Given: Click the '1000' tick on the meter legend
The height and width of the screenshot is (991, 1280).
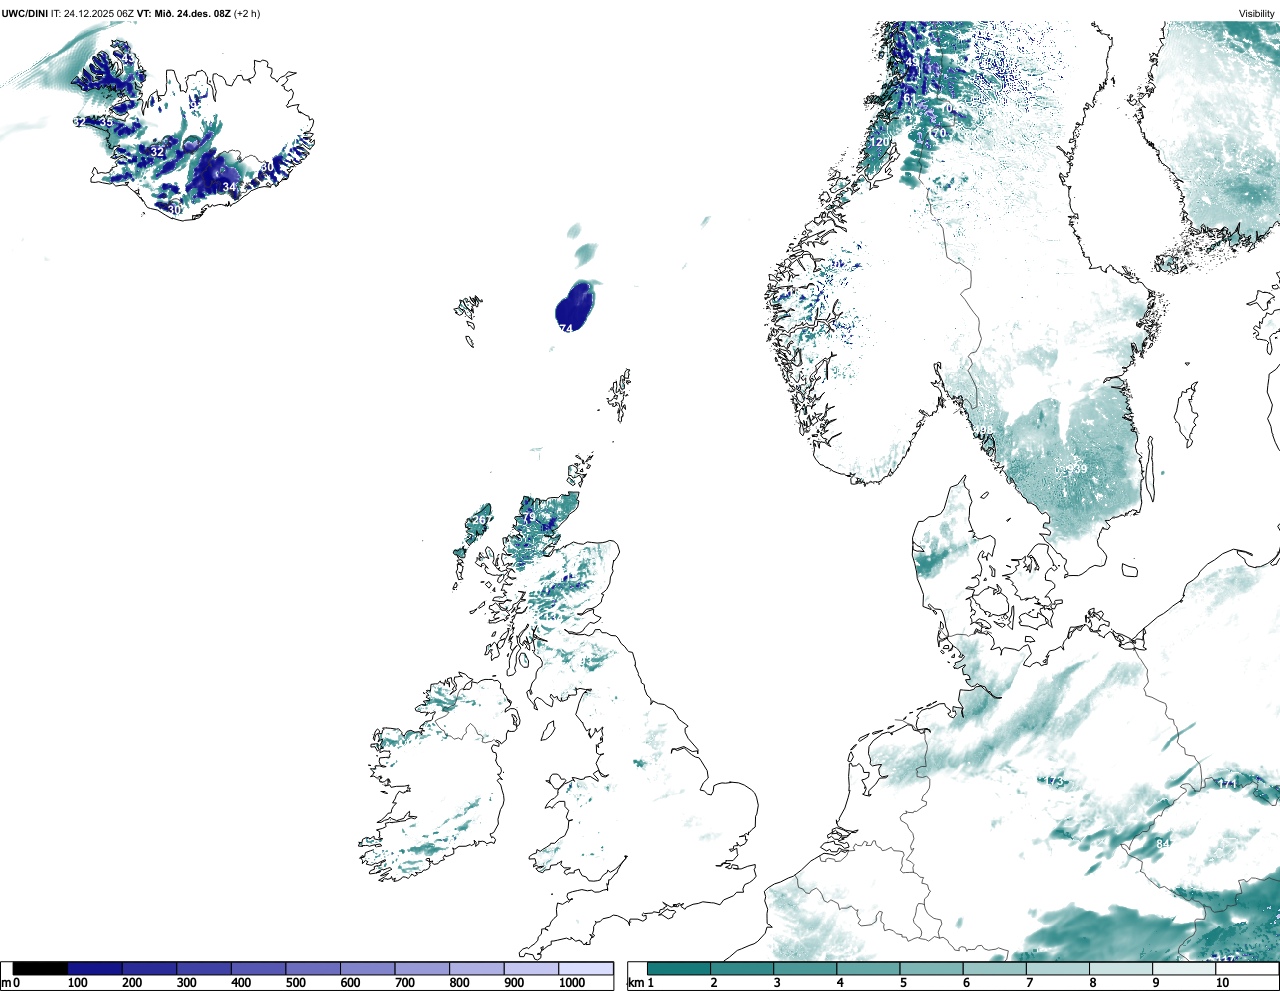Looking at the screenshot, I should coord(572,983).
